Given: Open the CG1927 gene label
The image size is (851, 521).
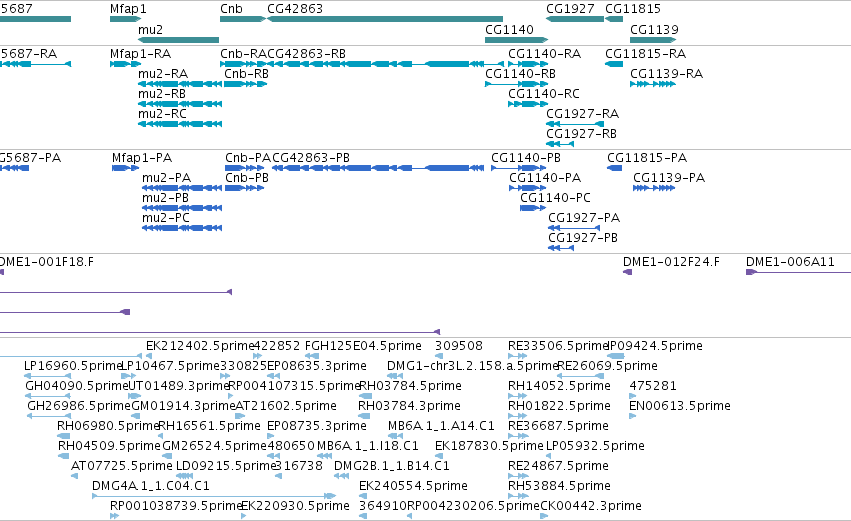Looking at the screenshot, I should pyautogui.click(x=570, y=9).
